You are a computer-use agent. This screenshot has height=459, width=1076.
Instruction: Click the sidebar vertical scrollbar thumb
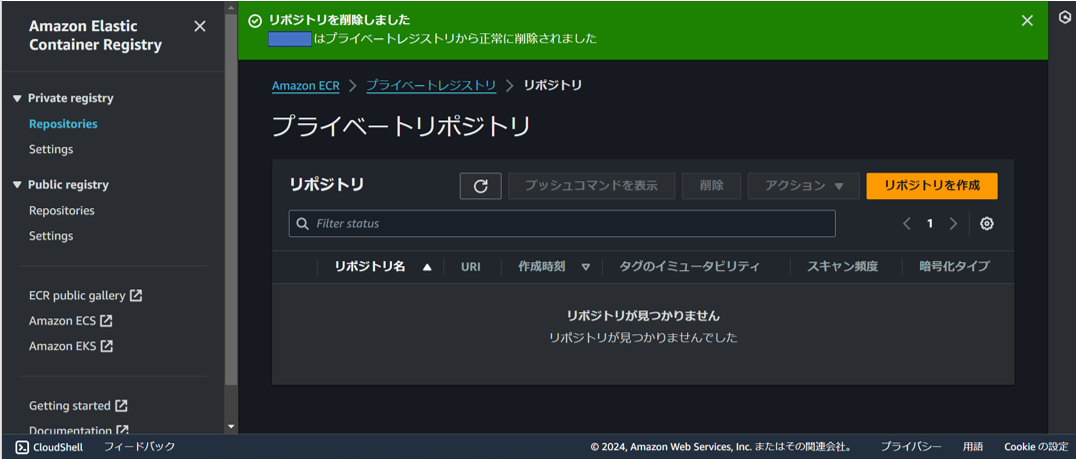(231, 199)
